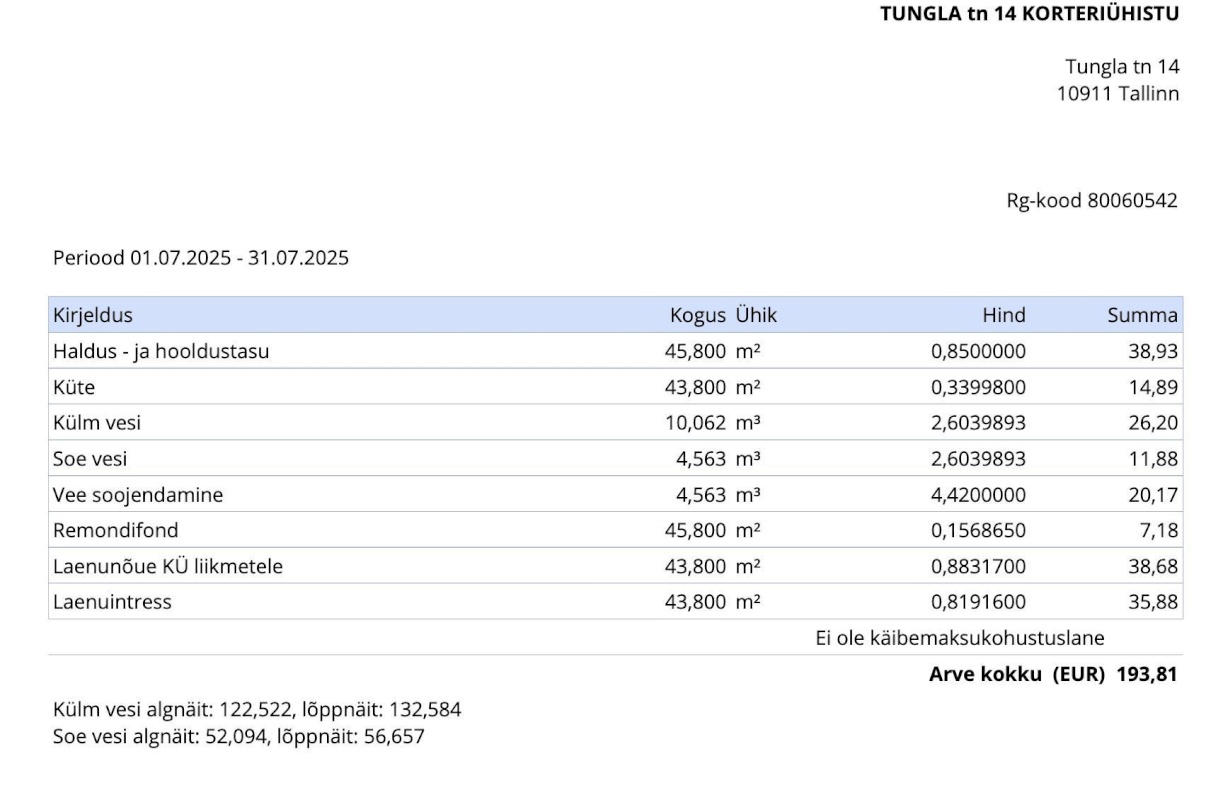Click the Külm vesi algnäit: 122,522 line
Viewport: 1223px width, 800px height.
257,710
